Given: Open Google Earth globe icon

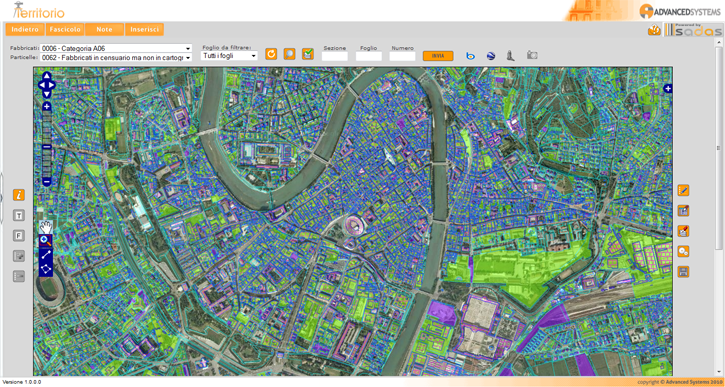Looking at the screenshot, I should click(x=491, y=56).
